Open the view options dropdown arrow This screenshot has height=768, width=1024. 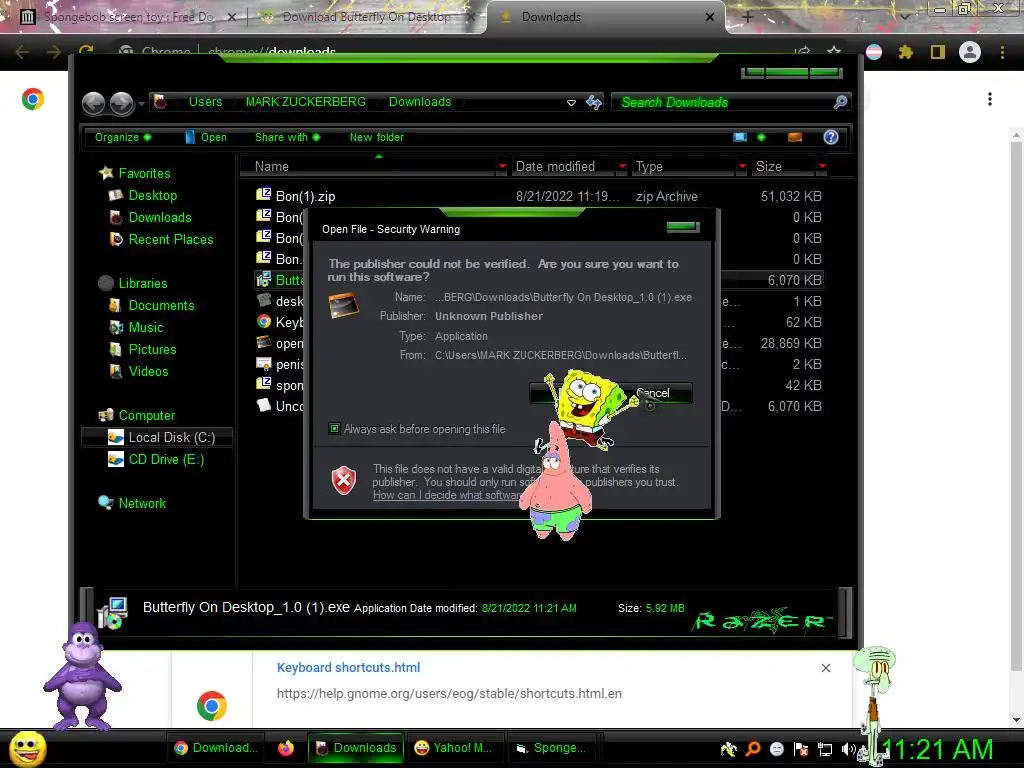click(761, 137)
